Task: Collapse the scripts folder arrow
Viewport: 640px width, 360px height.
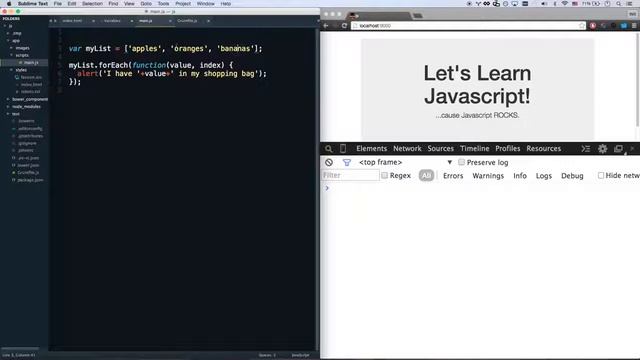Action: 11,55
